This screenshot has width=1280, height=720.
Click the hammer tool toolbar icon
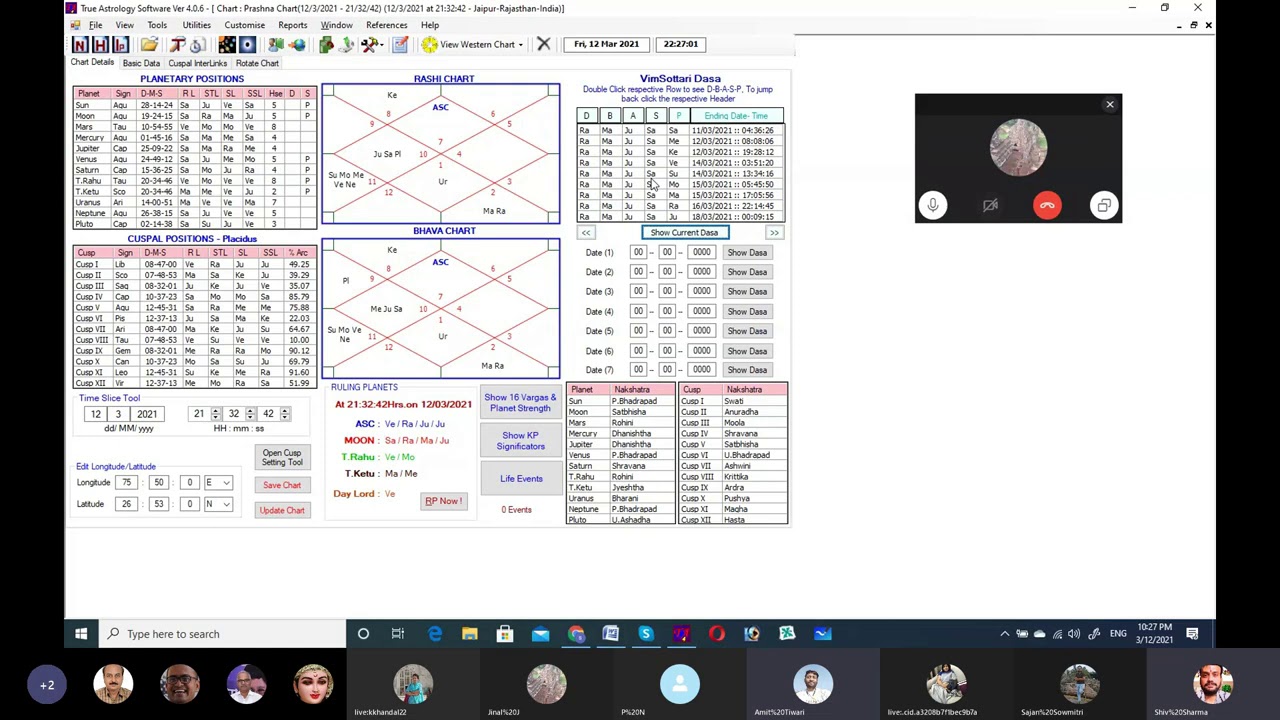point(177,44)
